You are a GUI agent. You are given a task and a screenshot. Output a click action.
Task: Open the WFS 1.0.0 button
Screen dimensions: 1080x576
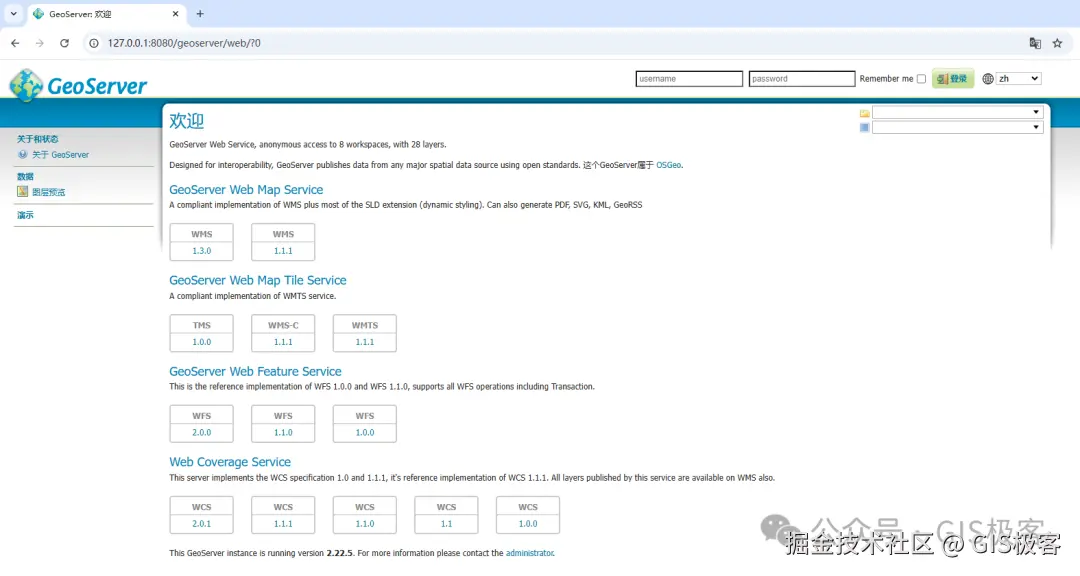click(365, 424)
